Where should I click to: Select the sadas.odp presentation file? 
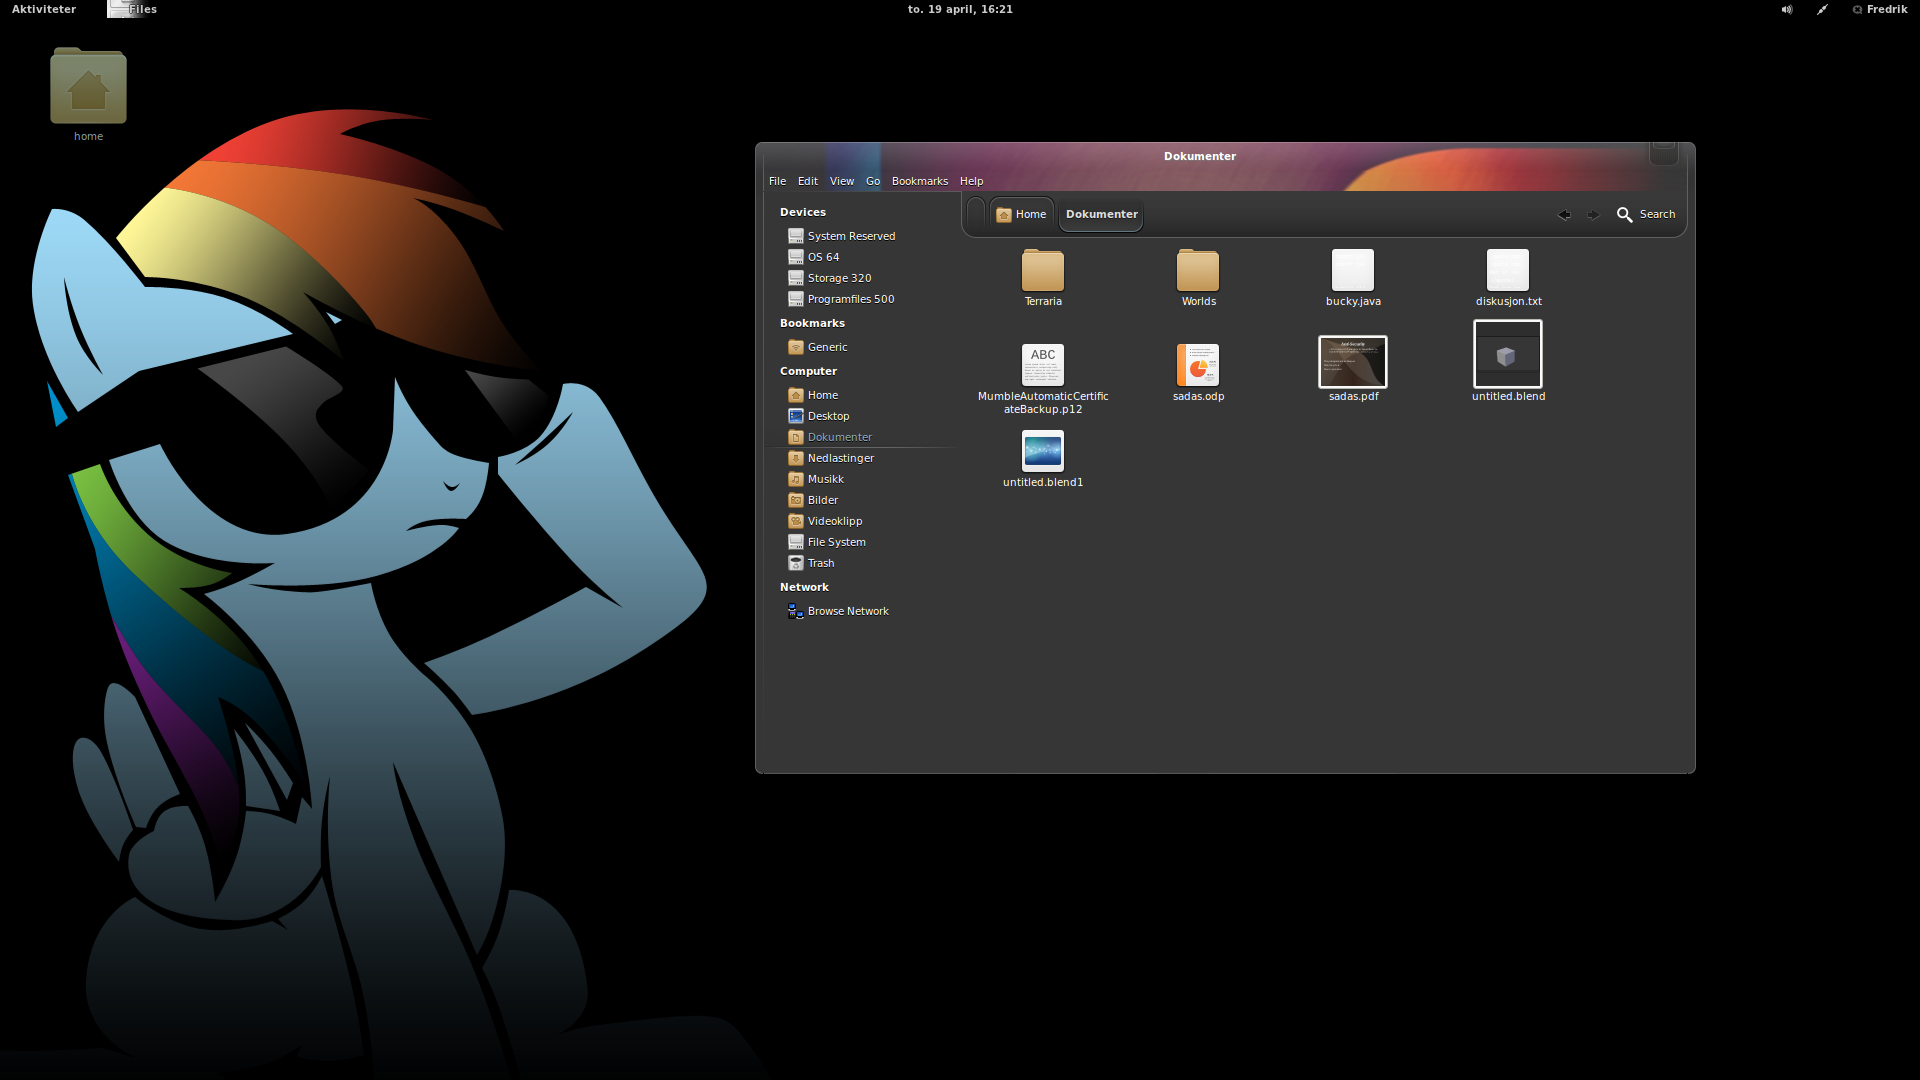pos(1198,373)
